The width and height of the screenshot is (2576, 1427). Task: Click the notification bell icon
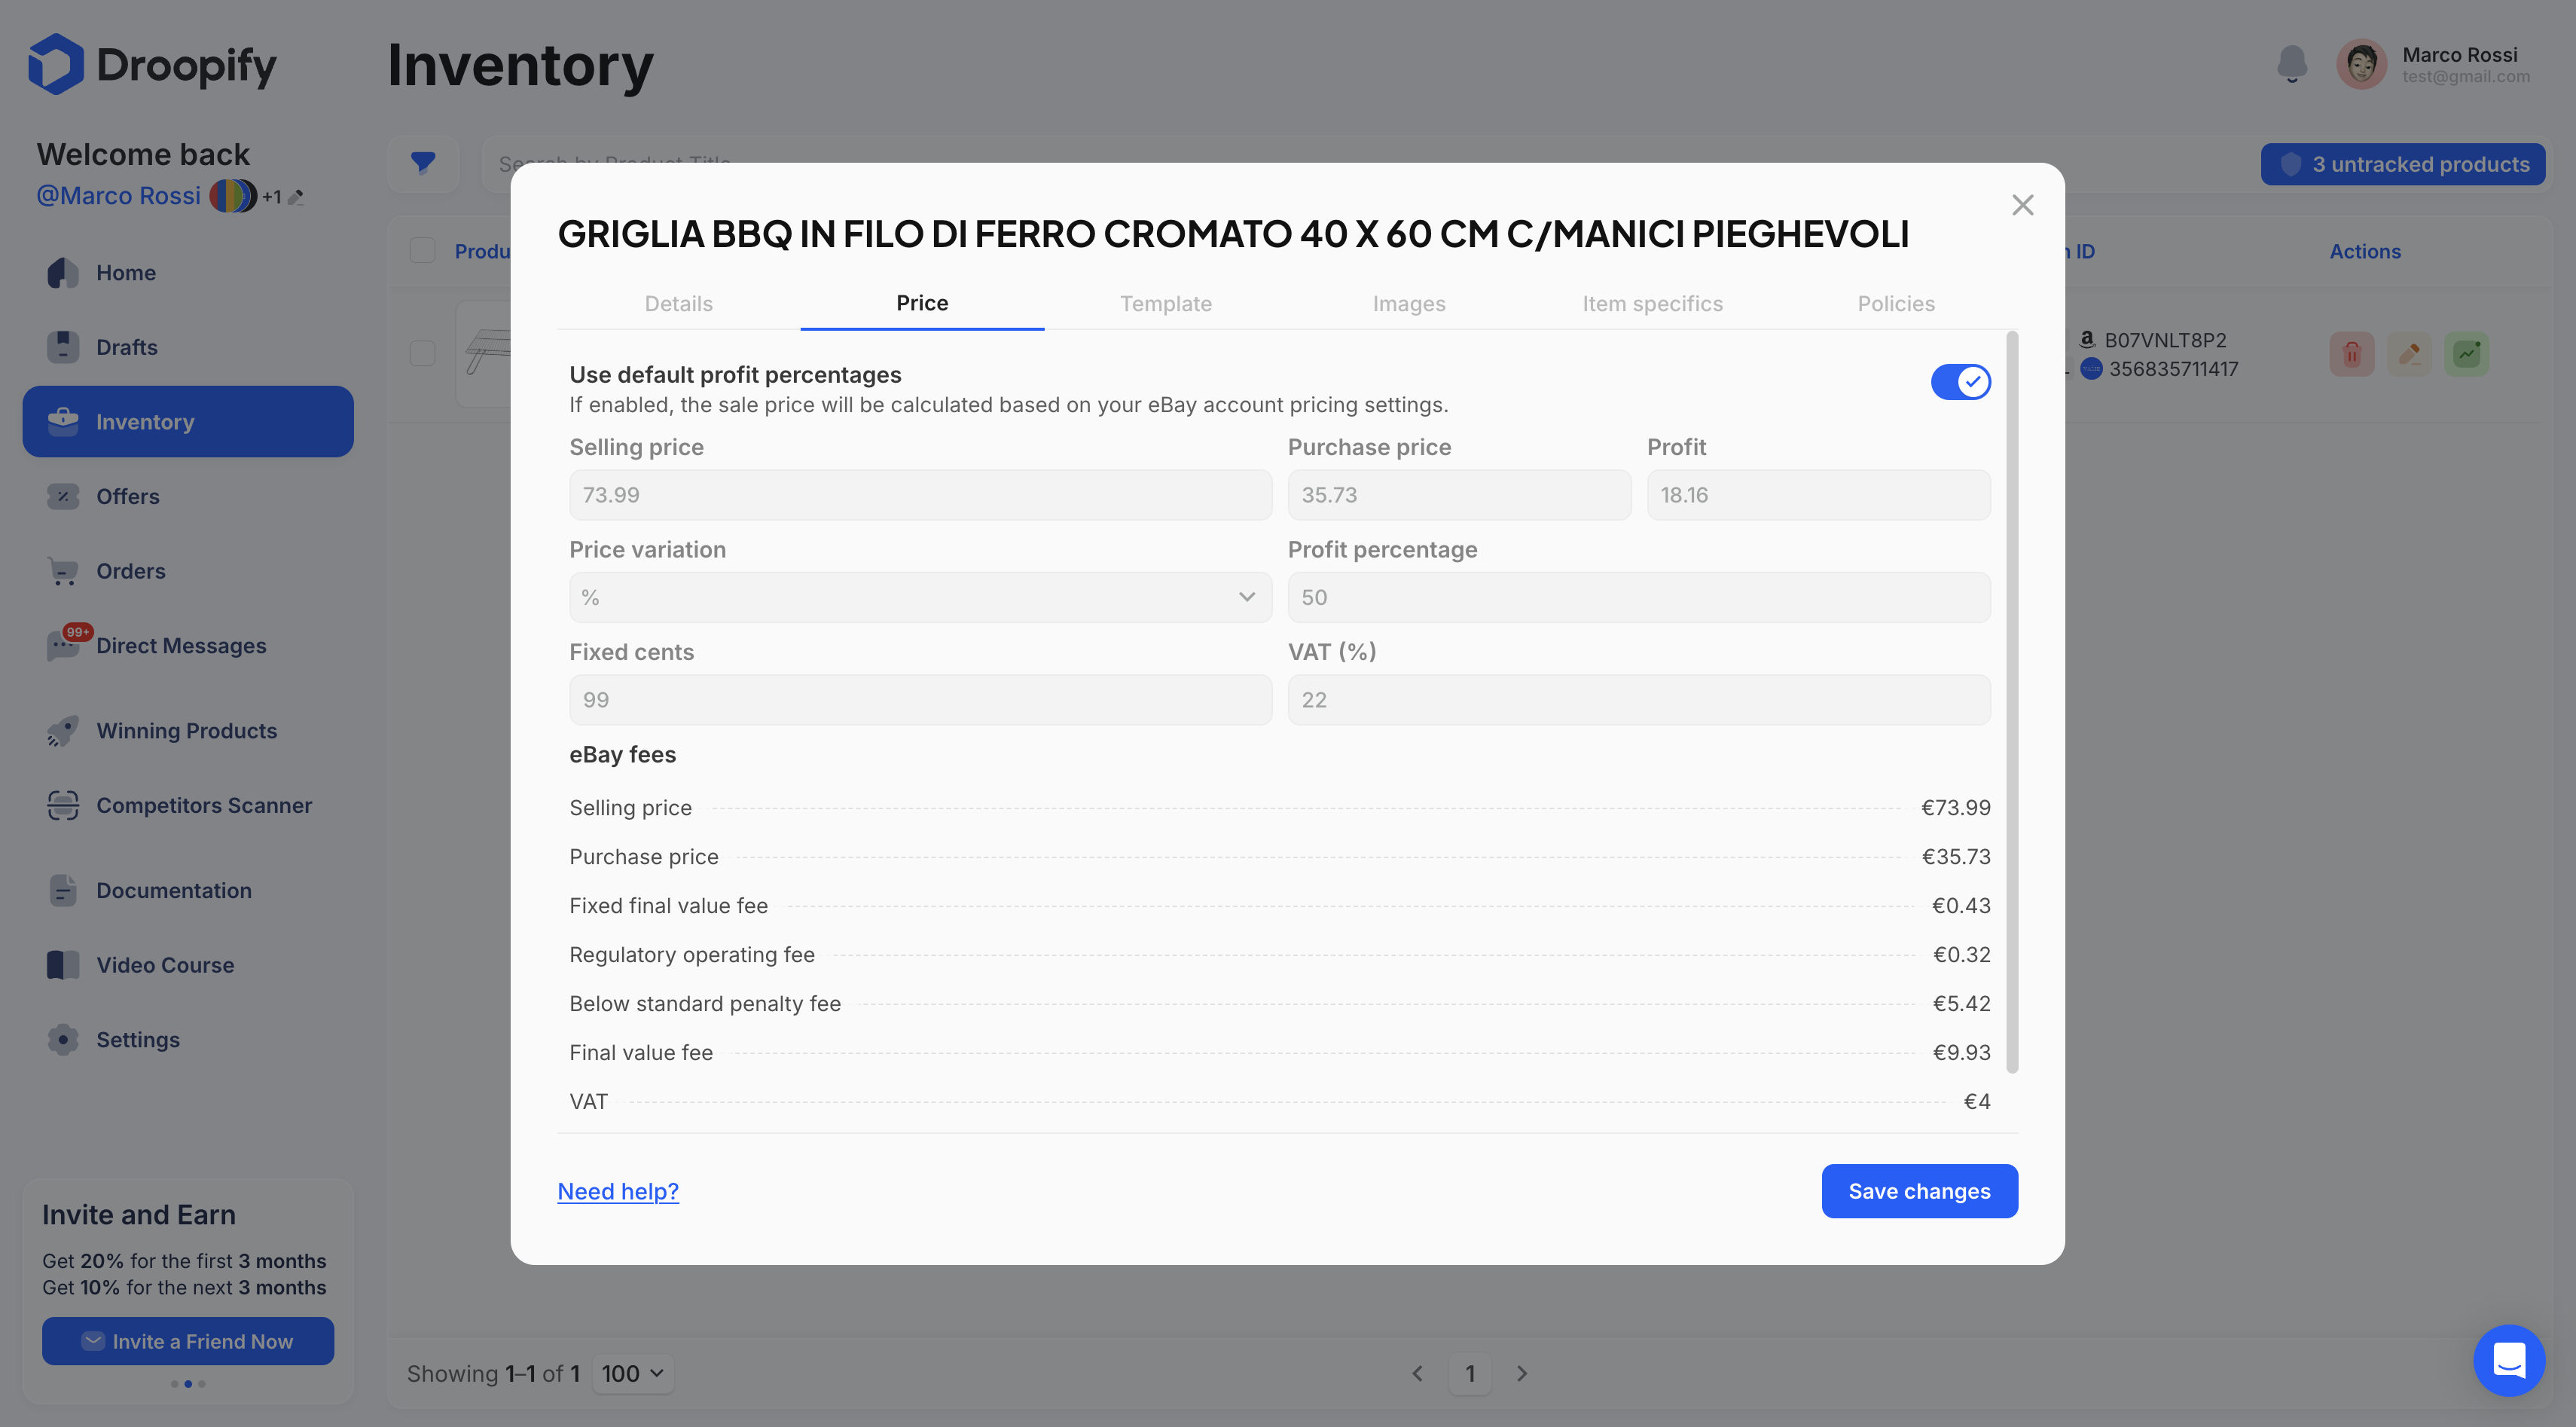click(x=2292, y=63)
